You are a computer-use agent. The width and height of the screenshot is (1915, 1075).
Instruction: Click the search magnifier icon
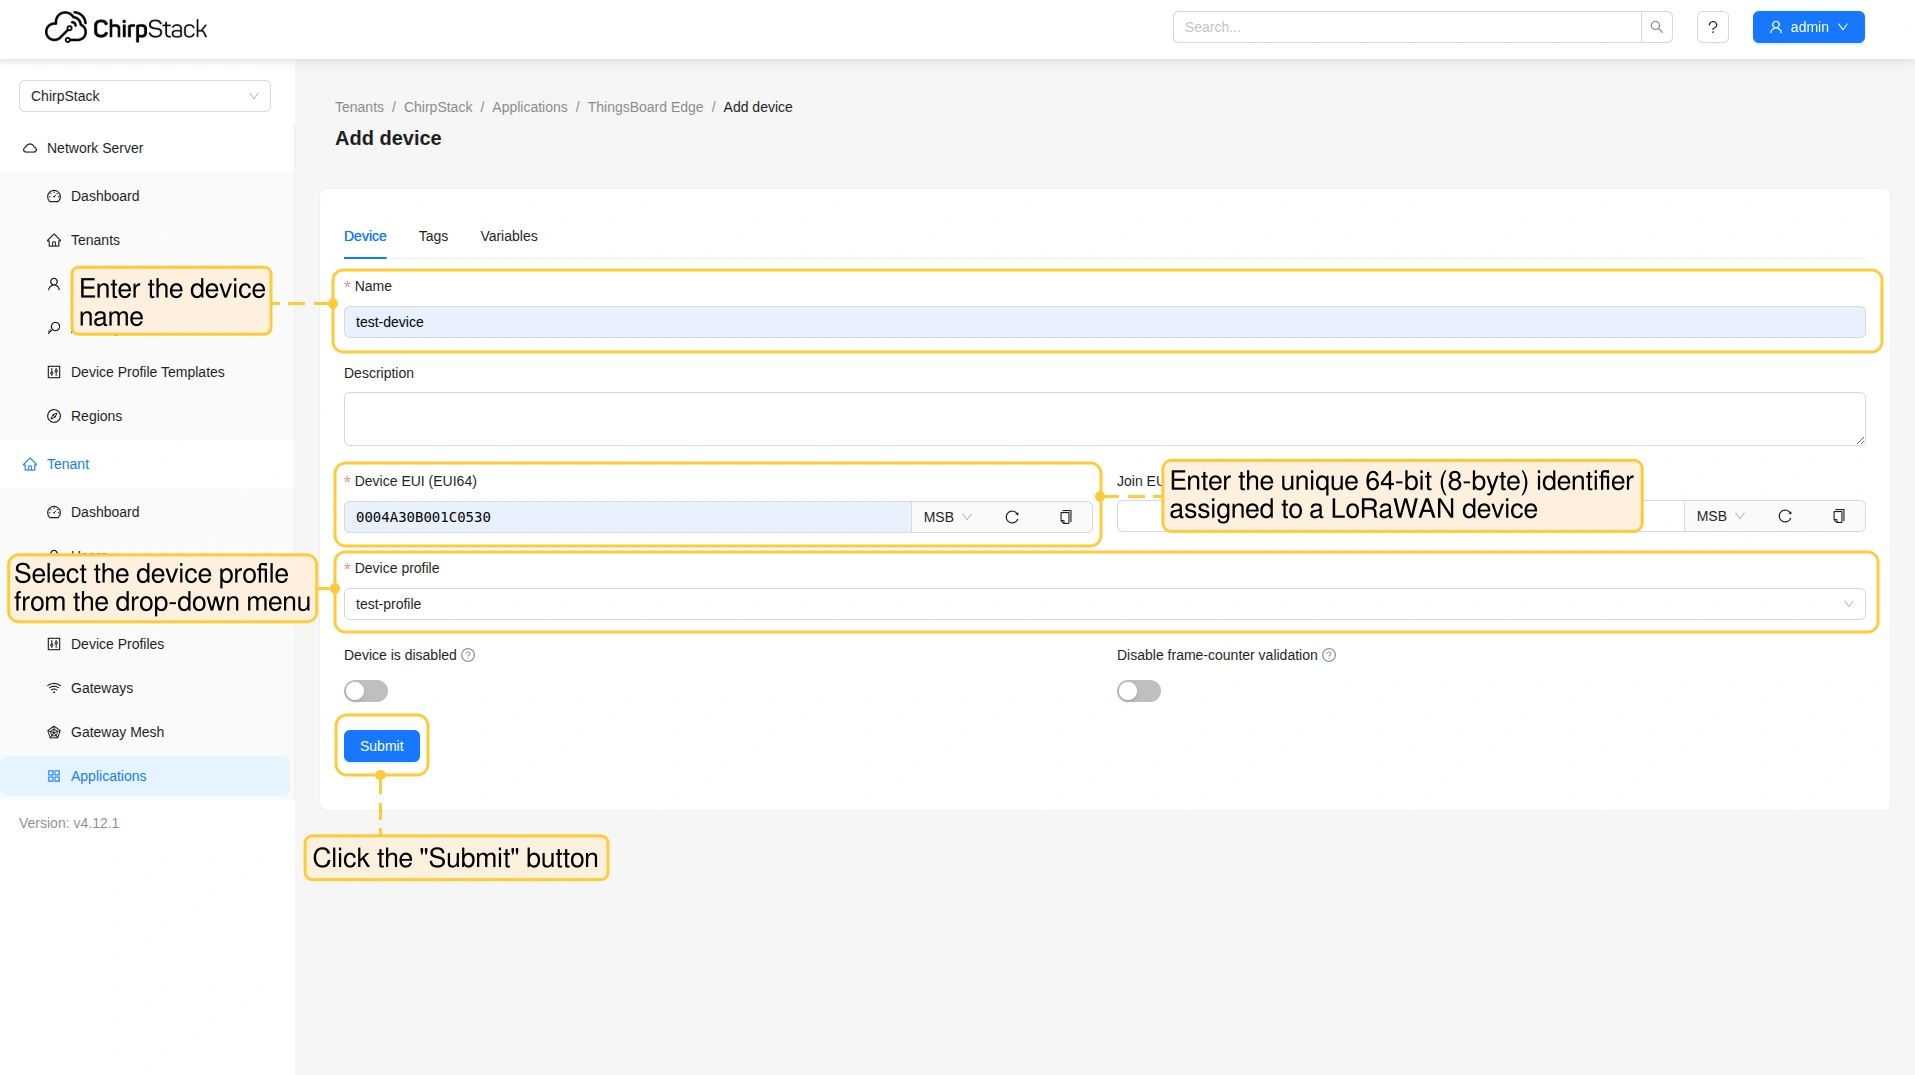coord(1656,27)
